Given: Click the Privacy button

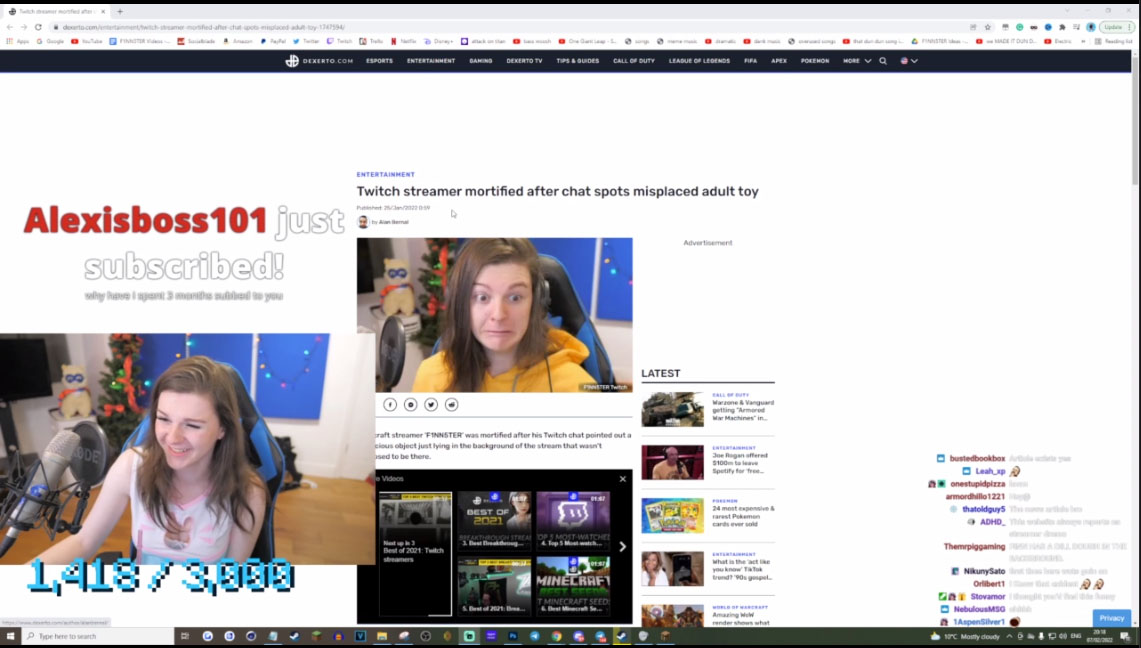Looking at the screenshot, I should [x=1112, y=618].
